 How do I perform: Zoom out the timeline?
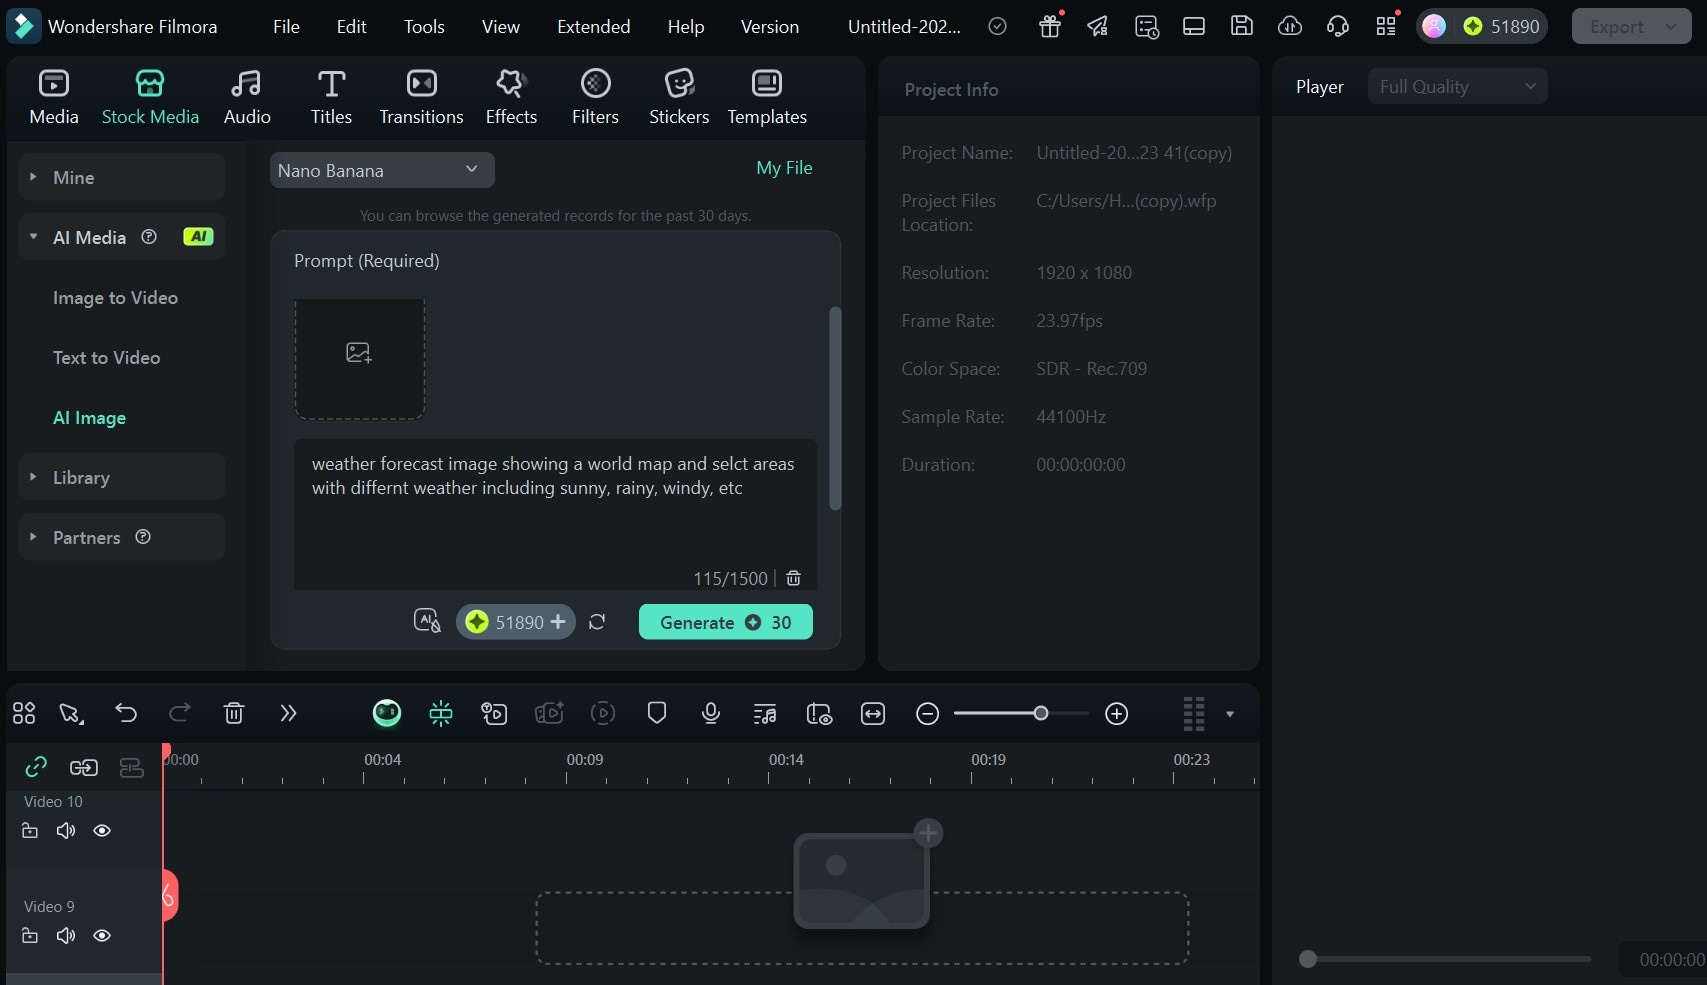(927, 714)
